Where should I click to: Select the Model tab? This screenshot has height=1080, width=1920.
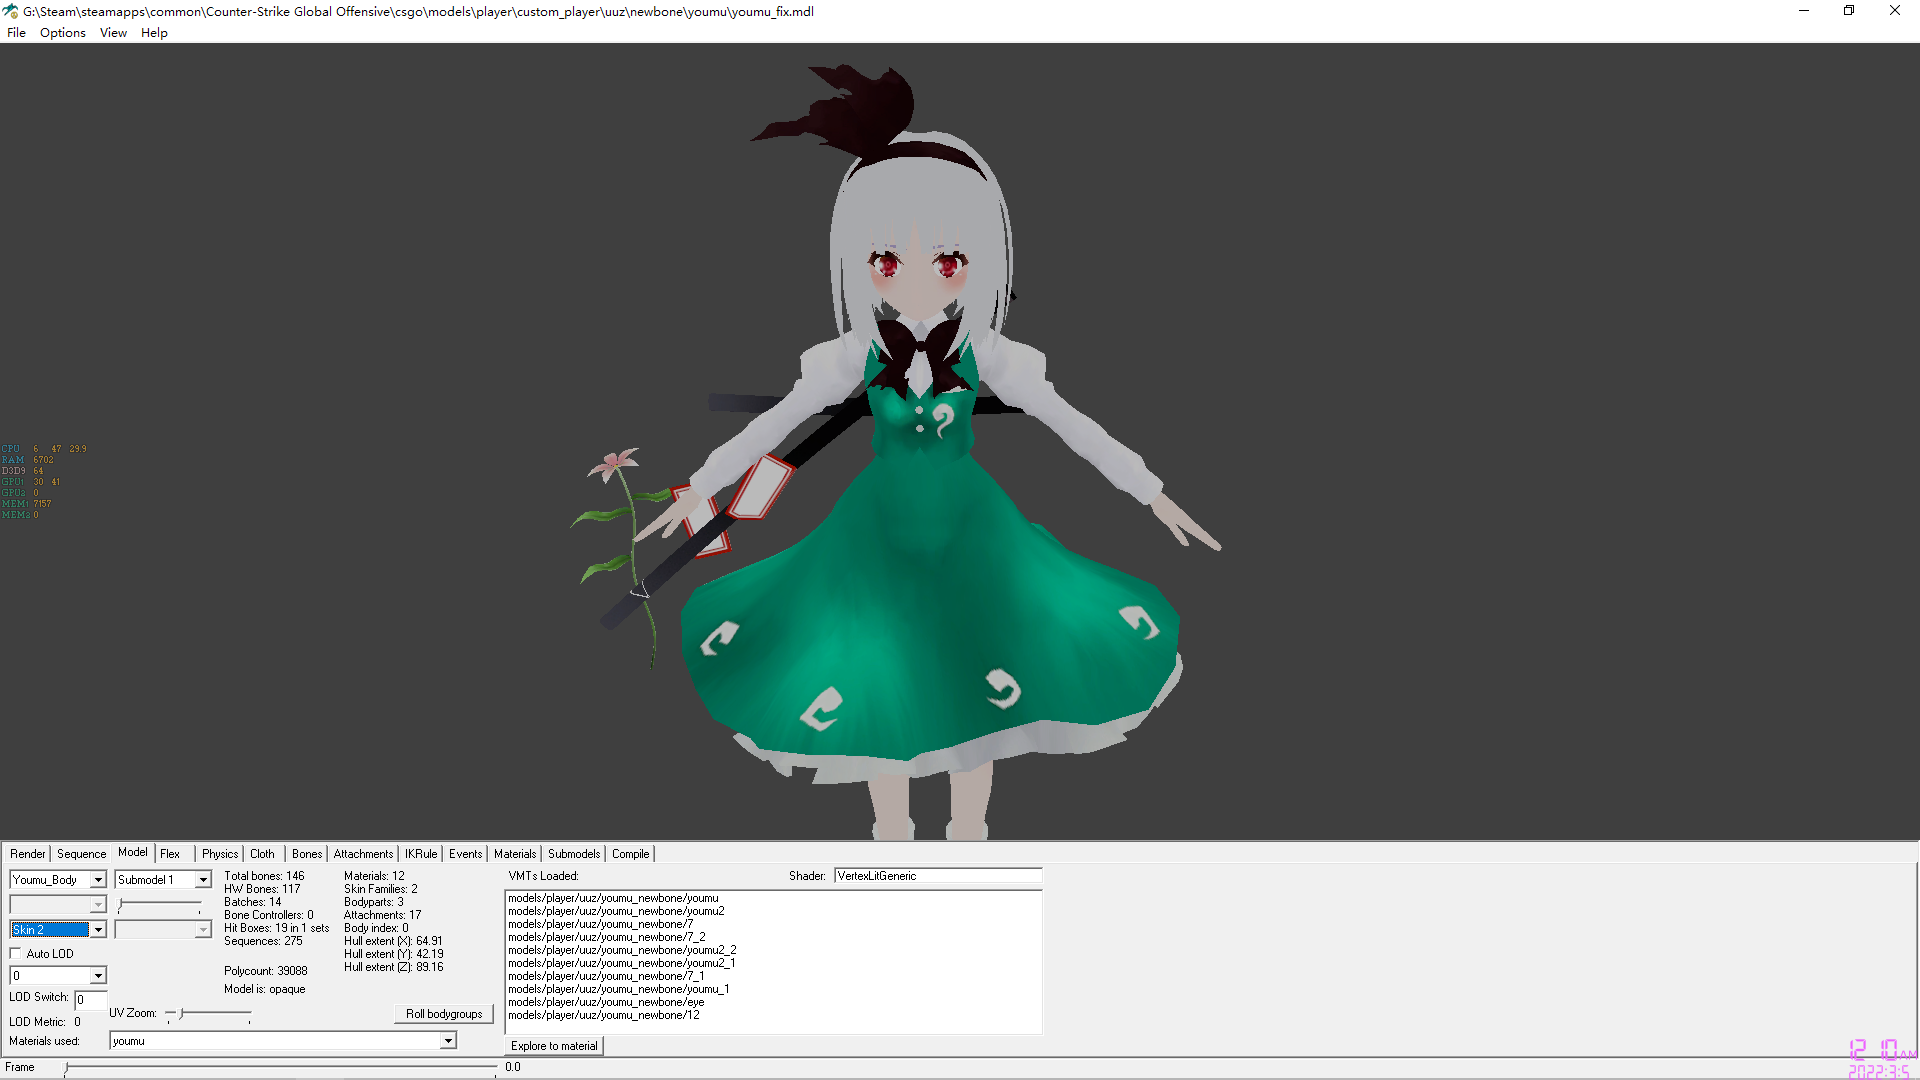133,852
